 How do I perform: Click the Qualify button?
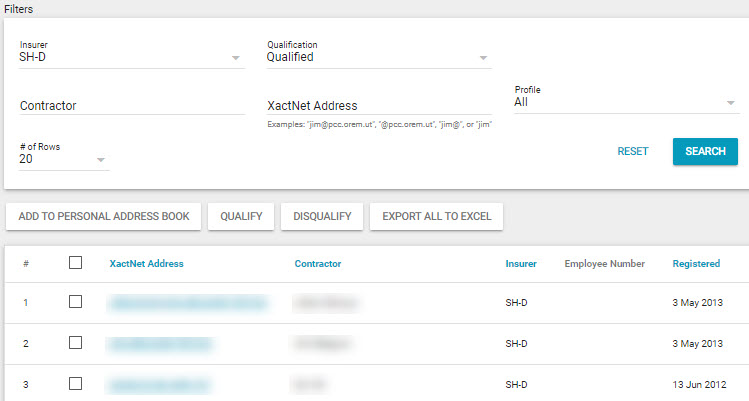[241, 216]
